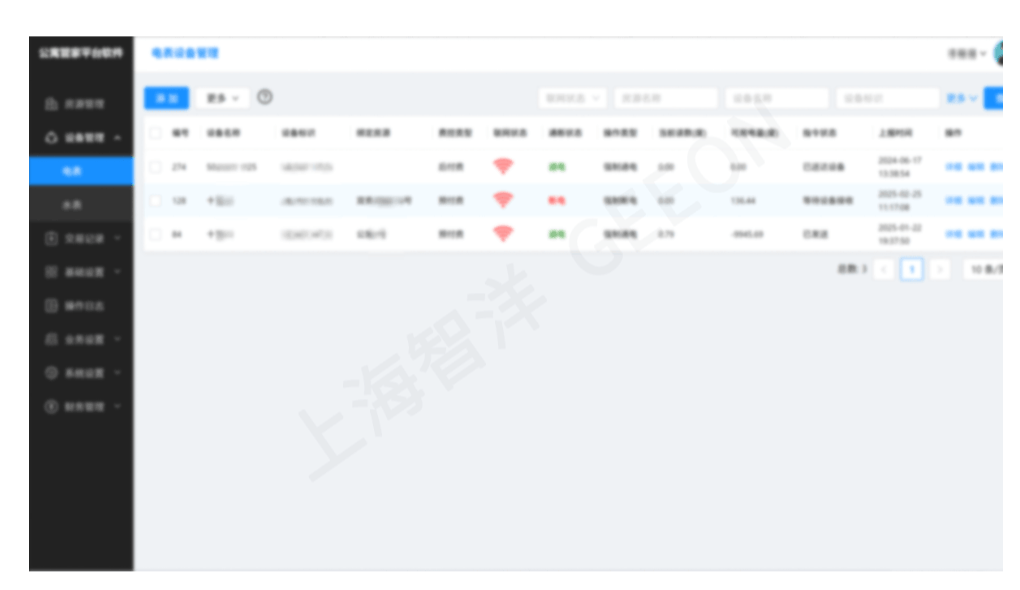Go to the next page arrow
Viewport: 1020px width, 590px height.
939,269
